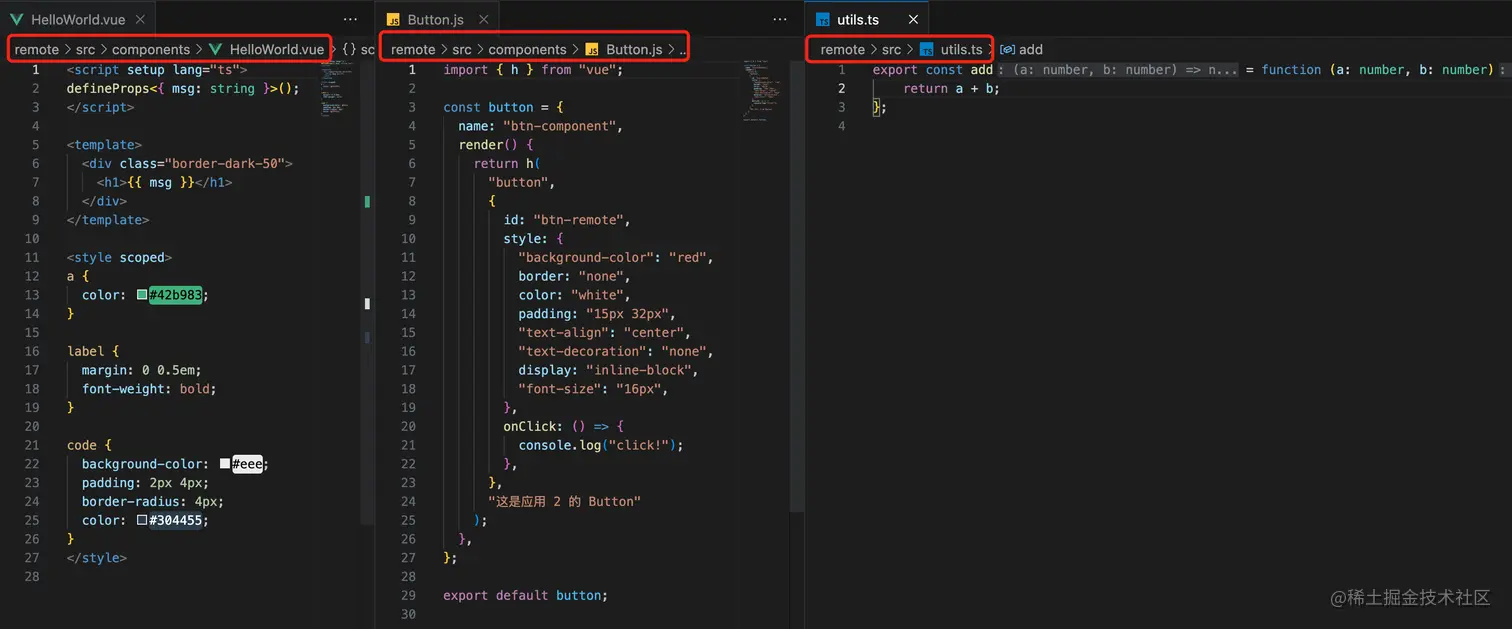
Task: Click '"这是应用 2 的 Button"' string
Action: [565, 501]
